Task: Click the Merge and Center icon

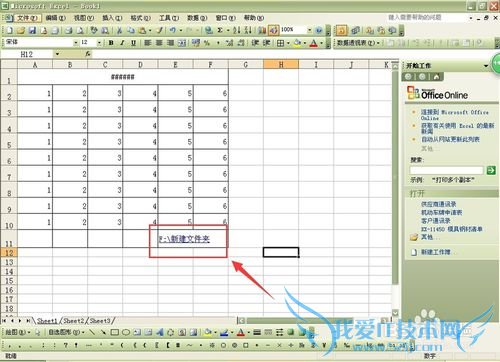Action: tap(182, 43)
